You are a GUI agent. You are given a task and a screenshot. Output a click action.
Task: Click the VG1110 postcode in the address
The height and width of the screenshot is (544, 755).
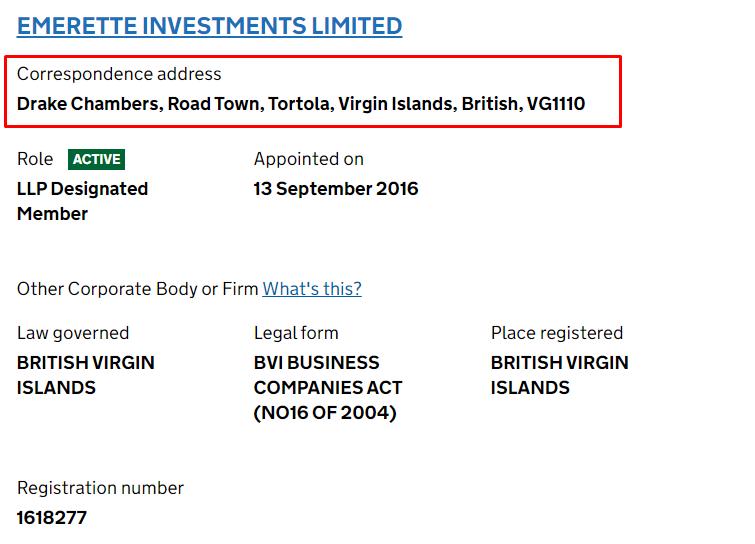556,104
